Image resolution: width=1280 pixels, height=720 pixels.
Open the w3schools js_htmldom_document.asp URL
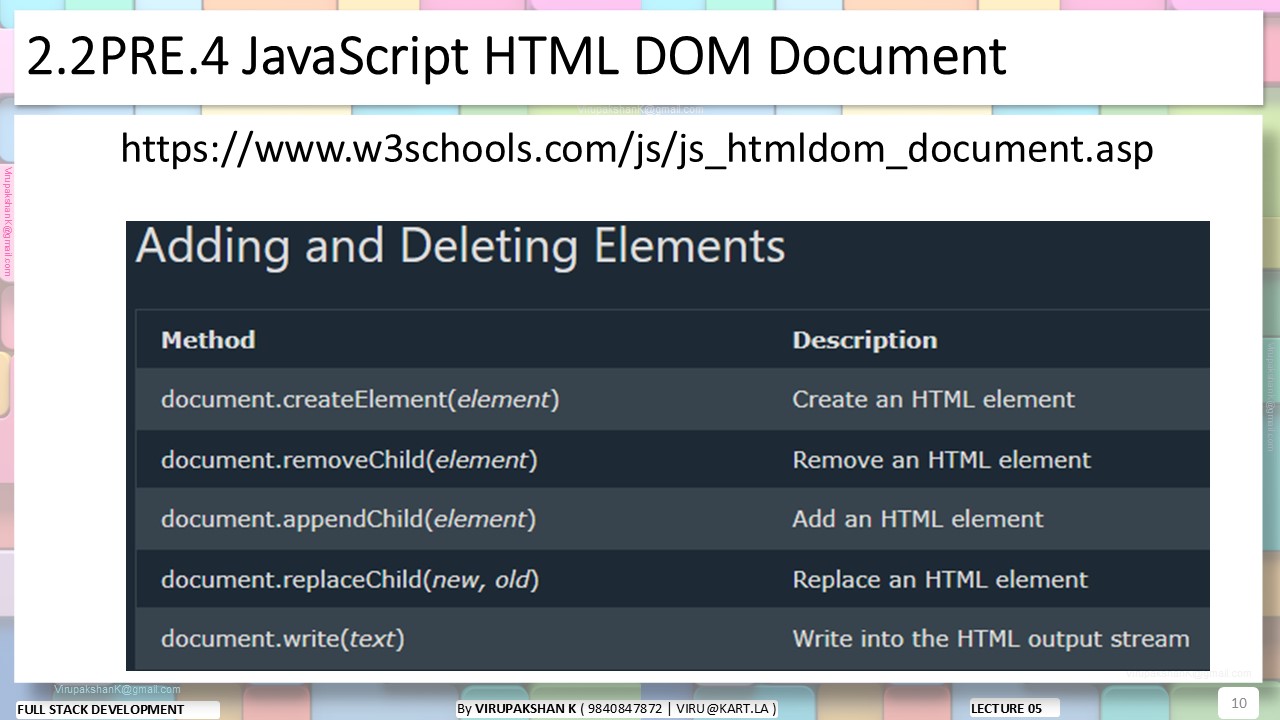click(x=637, y=149)
